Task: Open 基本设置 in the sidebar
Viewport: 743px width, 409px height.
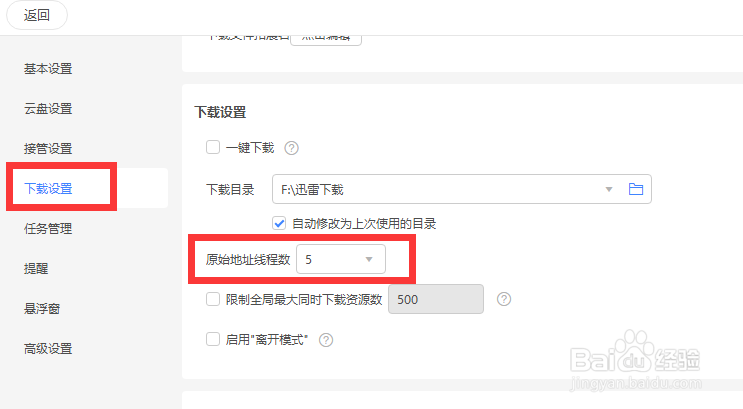Action: point(48,69)
